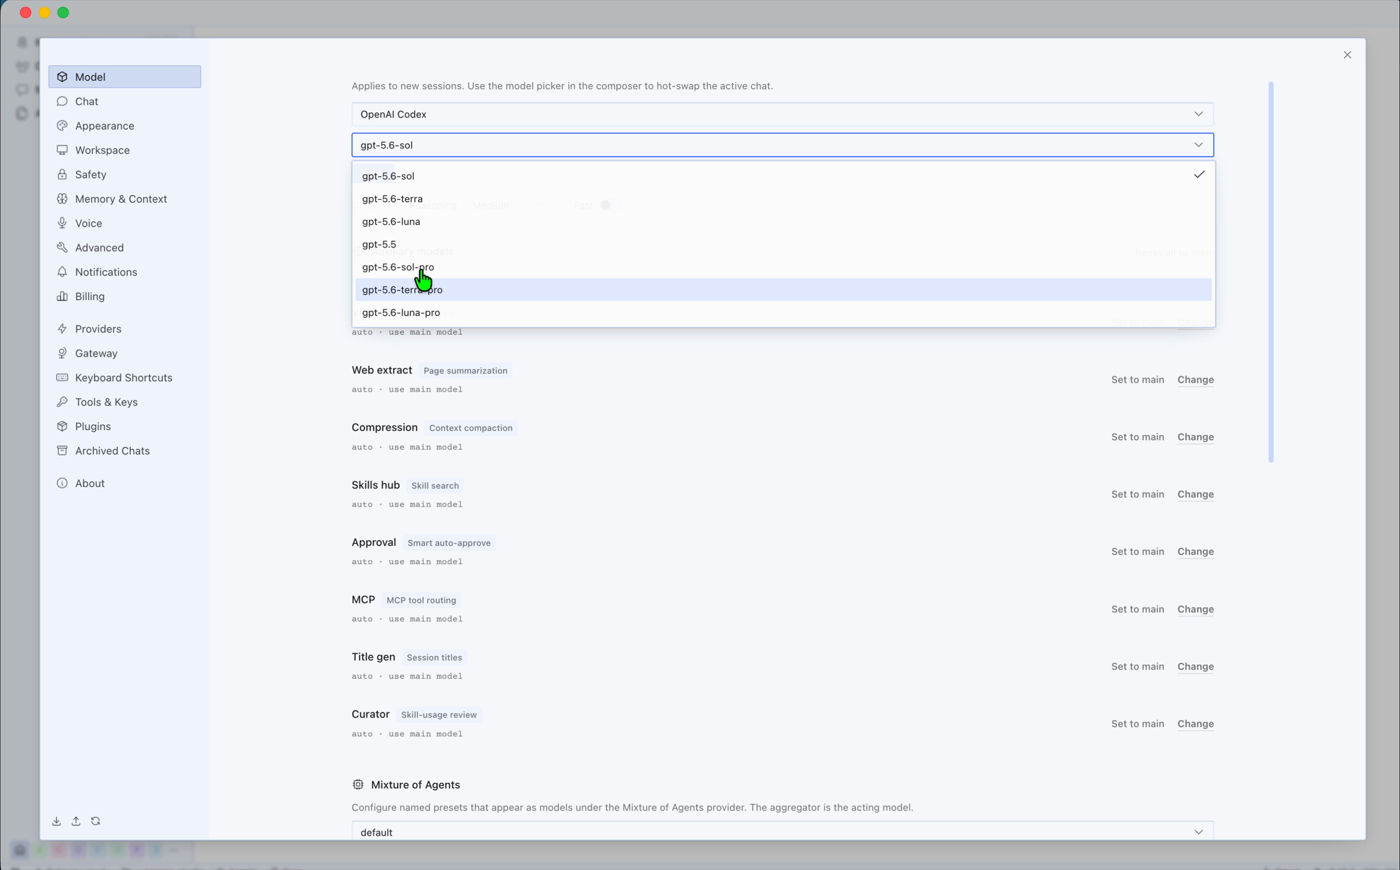The image size is (1400, 870).
Task: Click the info icon beside About
Action: pyautogui.click(x=62, y=483)
